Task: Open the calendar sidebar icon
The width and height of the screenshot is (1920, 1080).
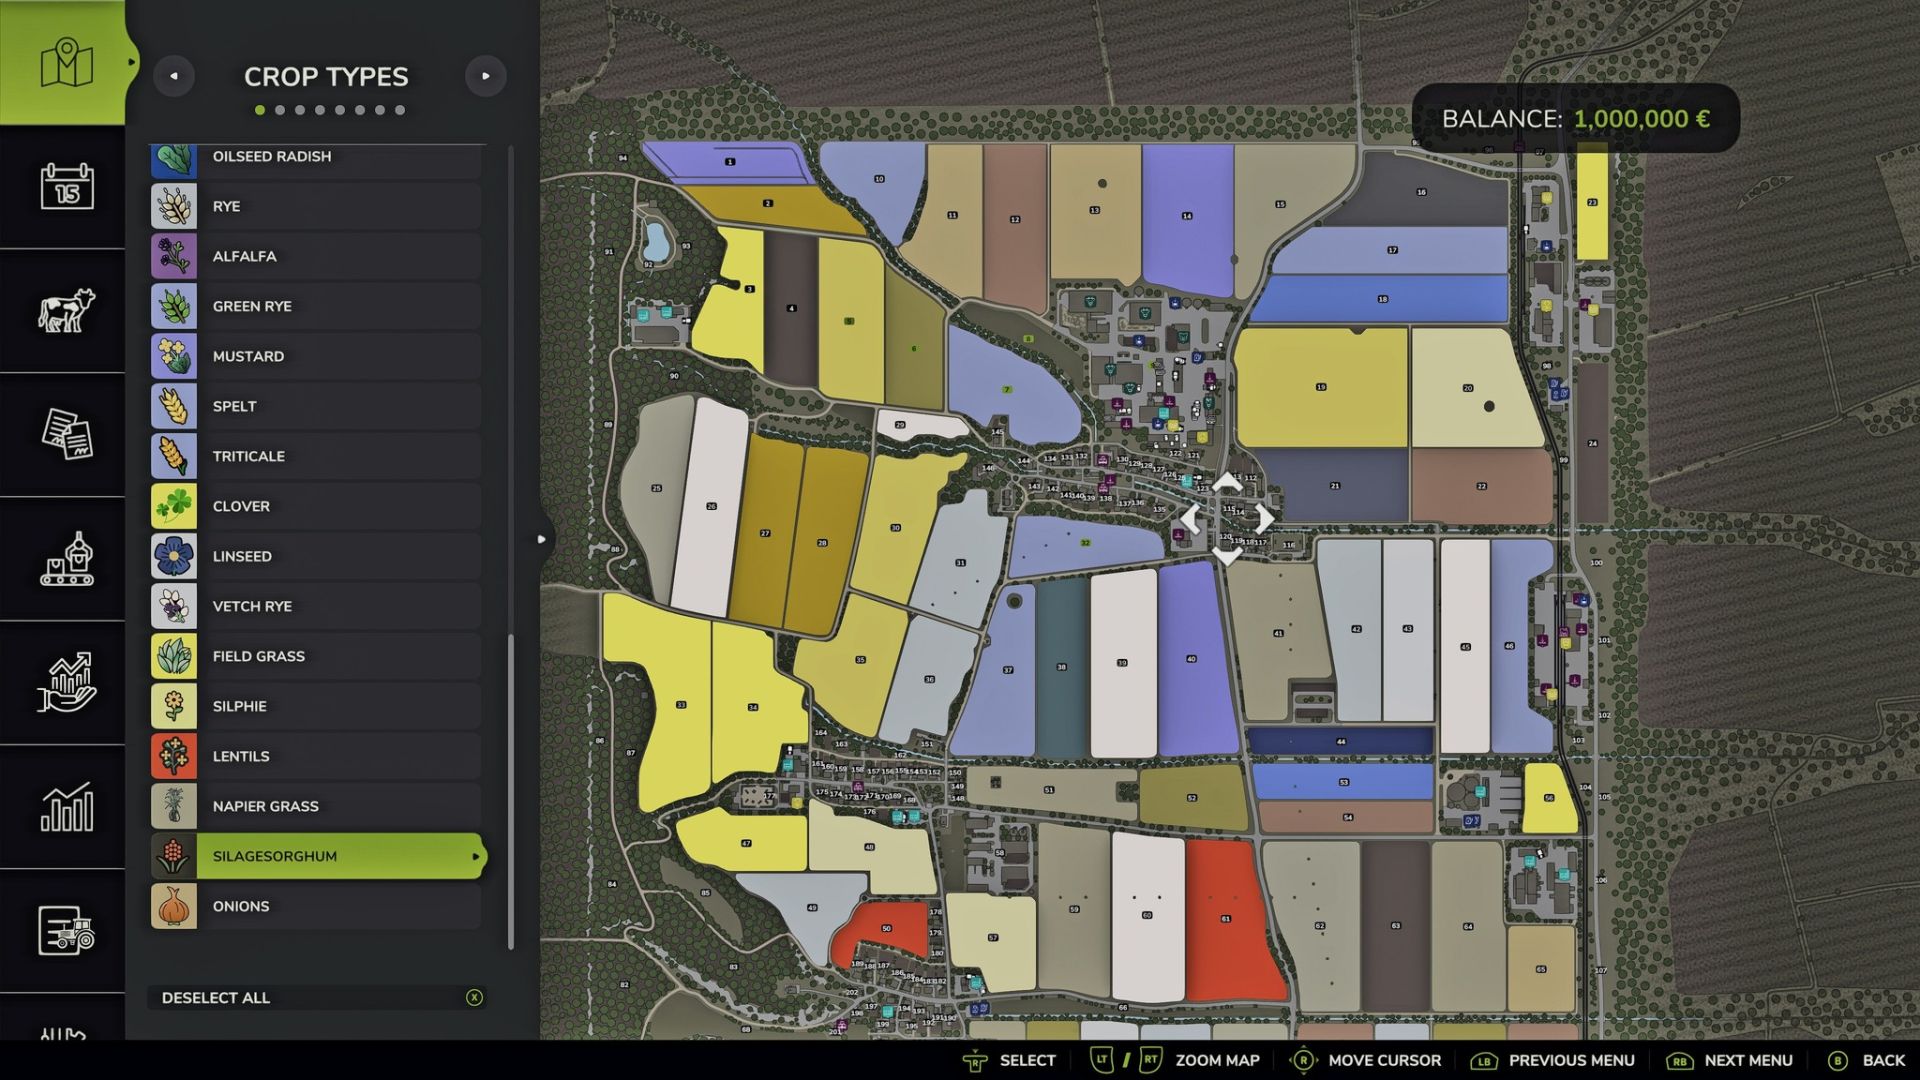Action: coord(66,187)
